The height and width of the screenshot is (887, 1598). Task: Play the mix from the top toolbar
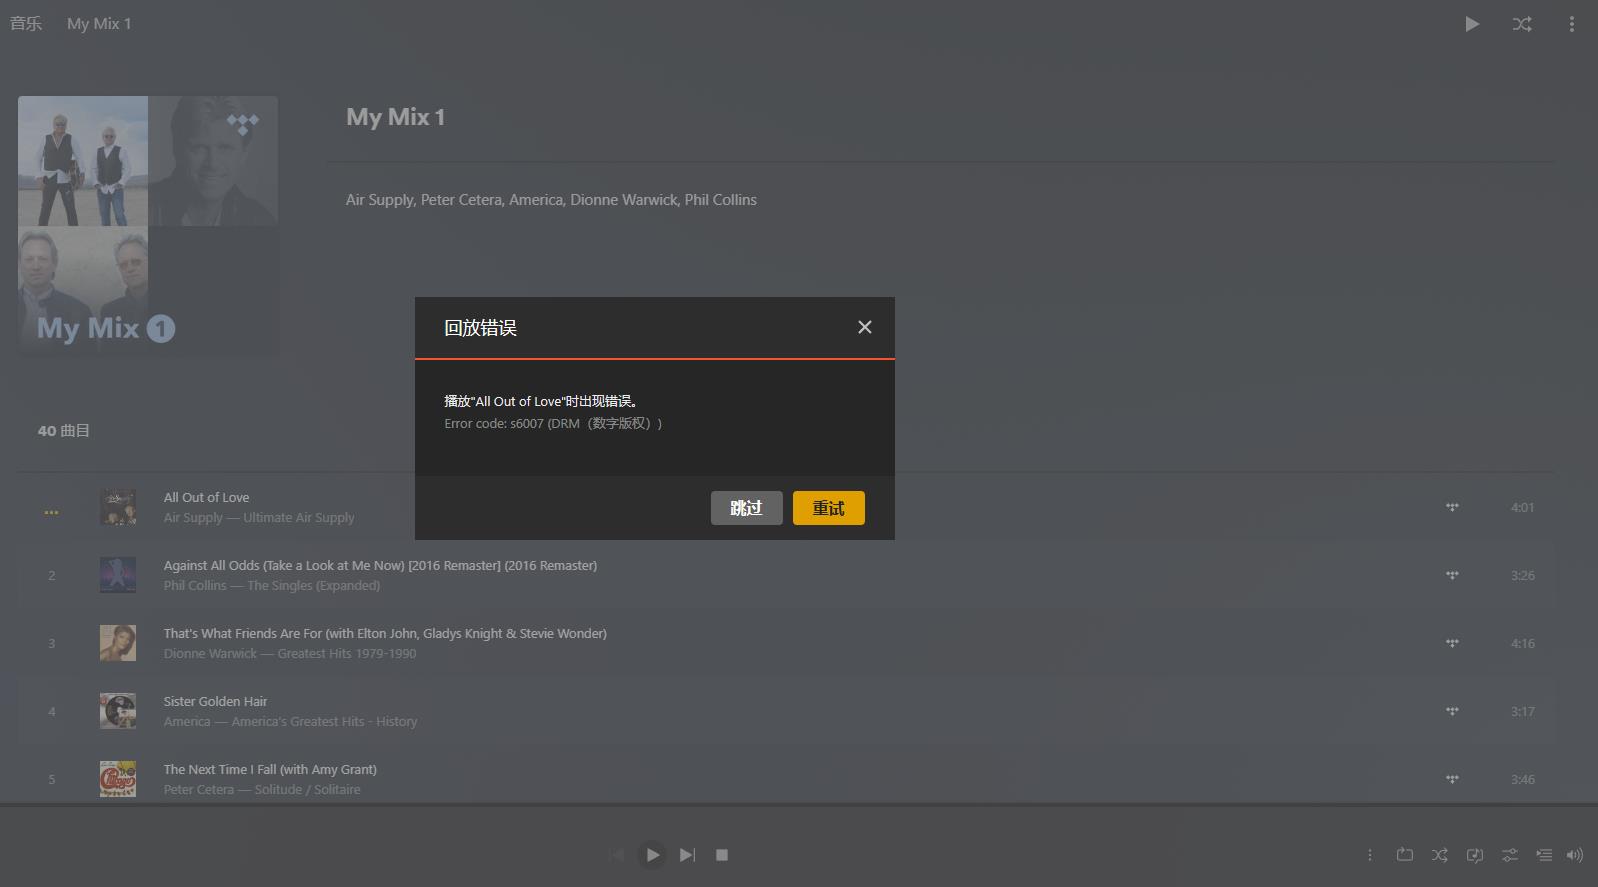tap(1472, 24)
